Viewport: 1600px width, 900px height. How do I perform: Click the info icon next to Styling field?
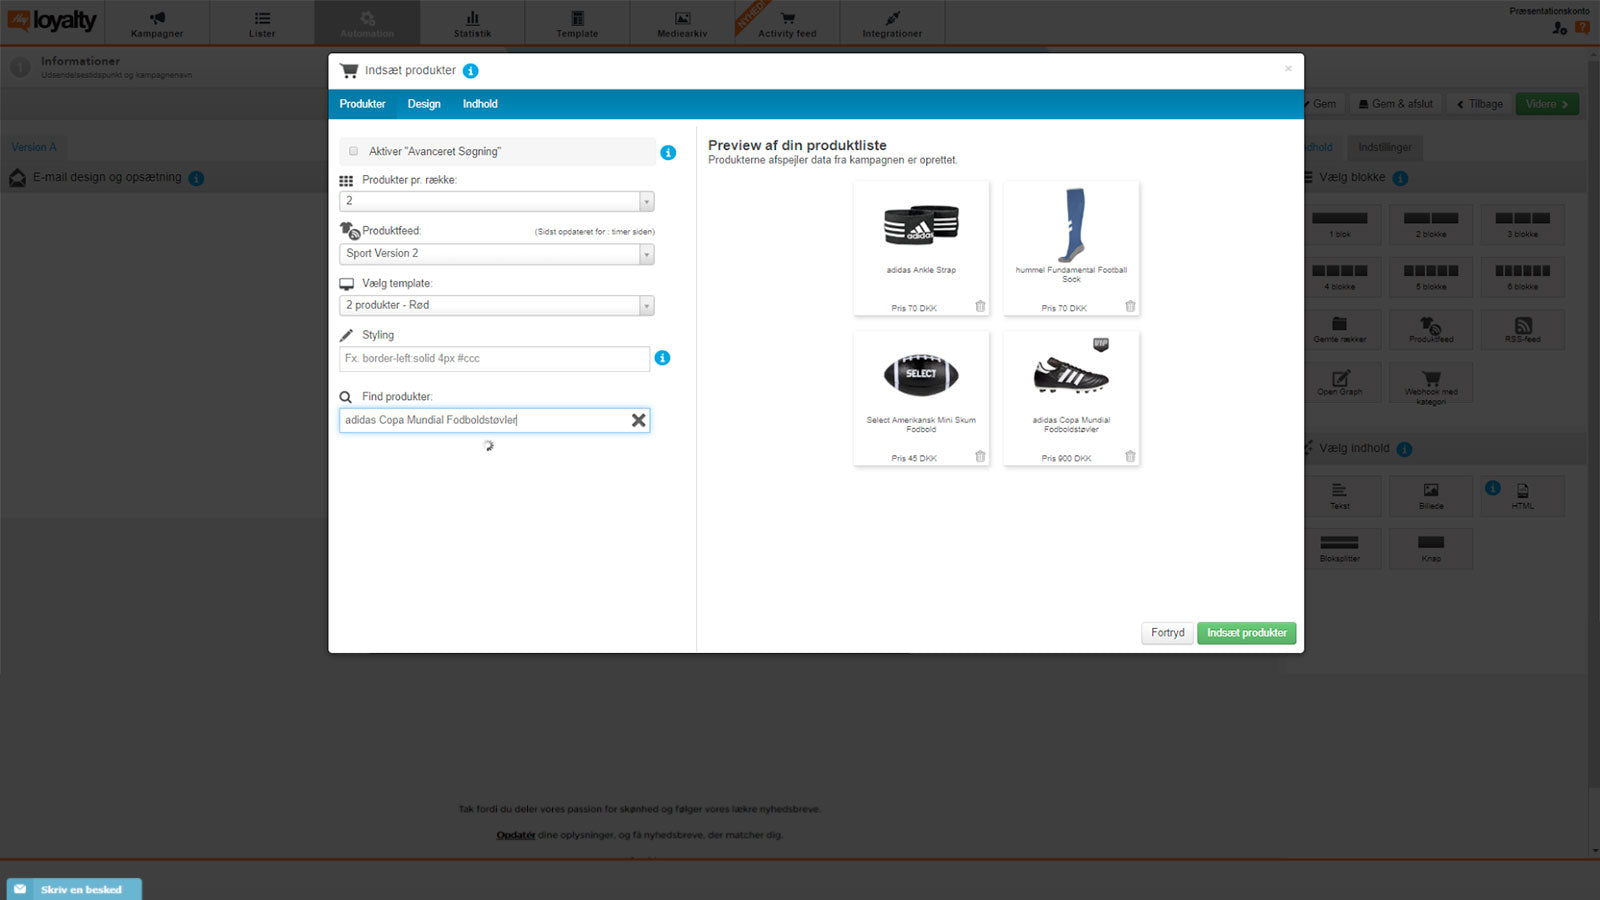(662, 358)
